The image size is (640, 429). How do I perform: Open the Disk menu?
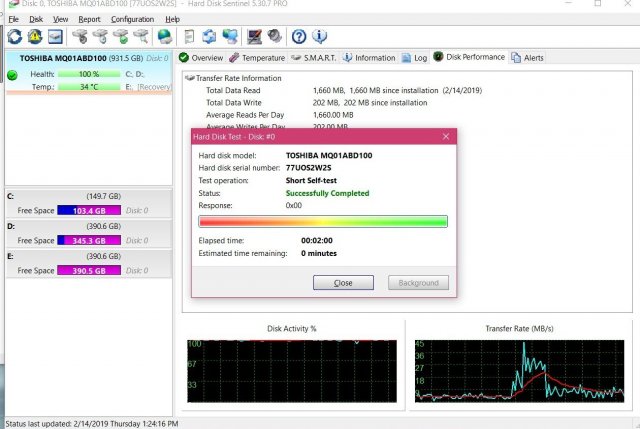tap(36, 19)
